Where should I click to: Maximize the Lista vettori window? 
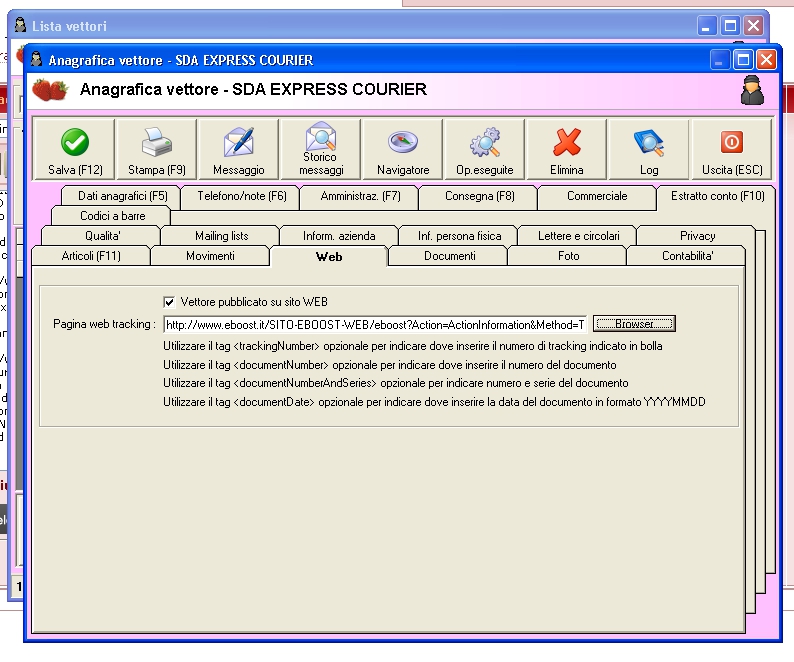click(730, 25)
